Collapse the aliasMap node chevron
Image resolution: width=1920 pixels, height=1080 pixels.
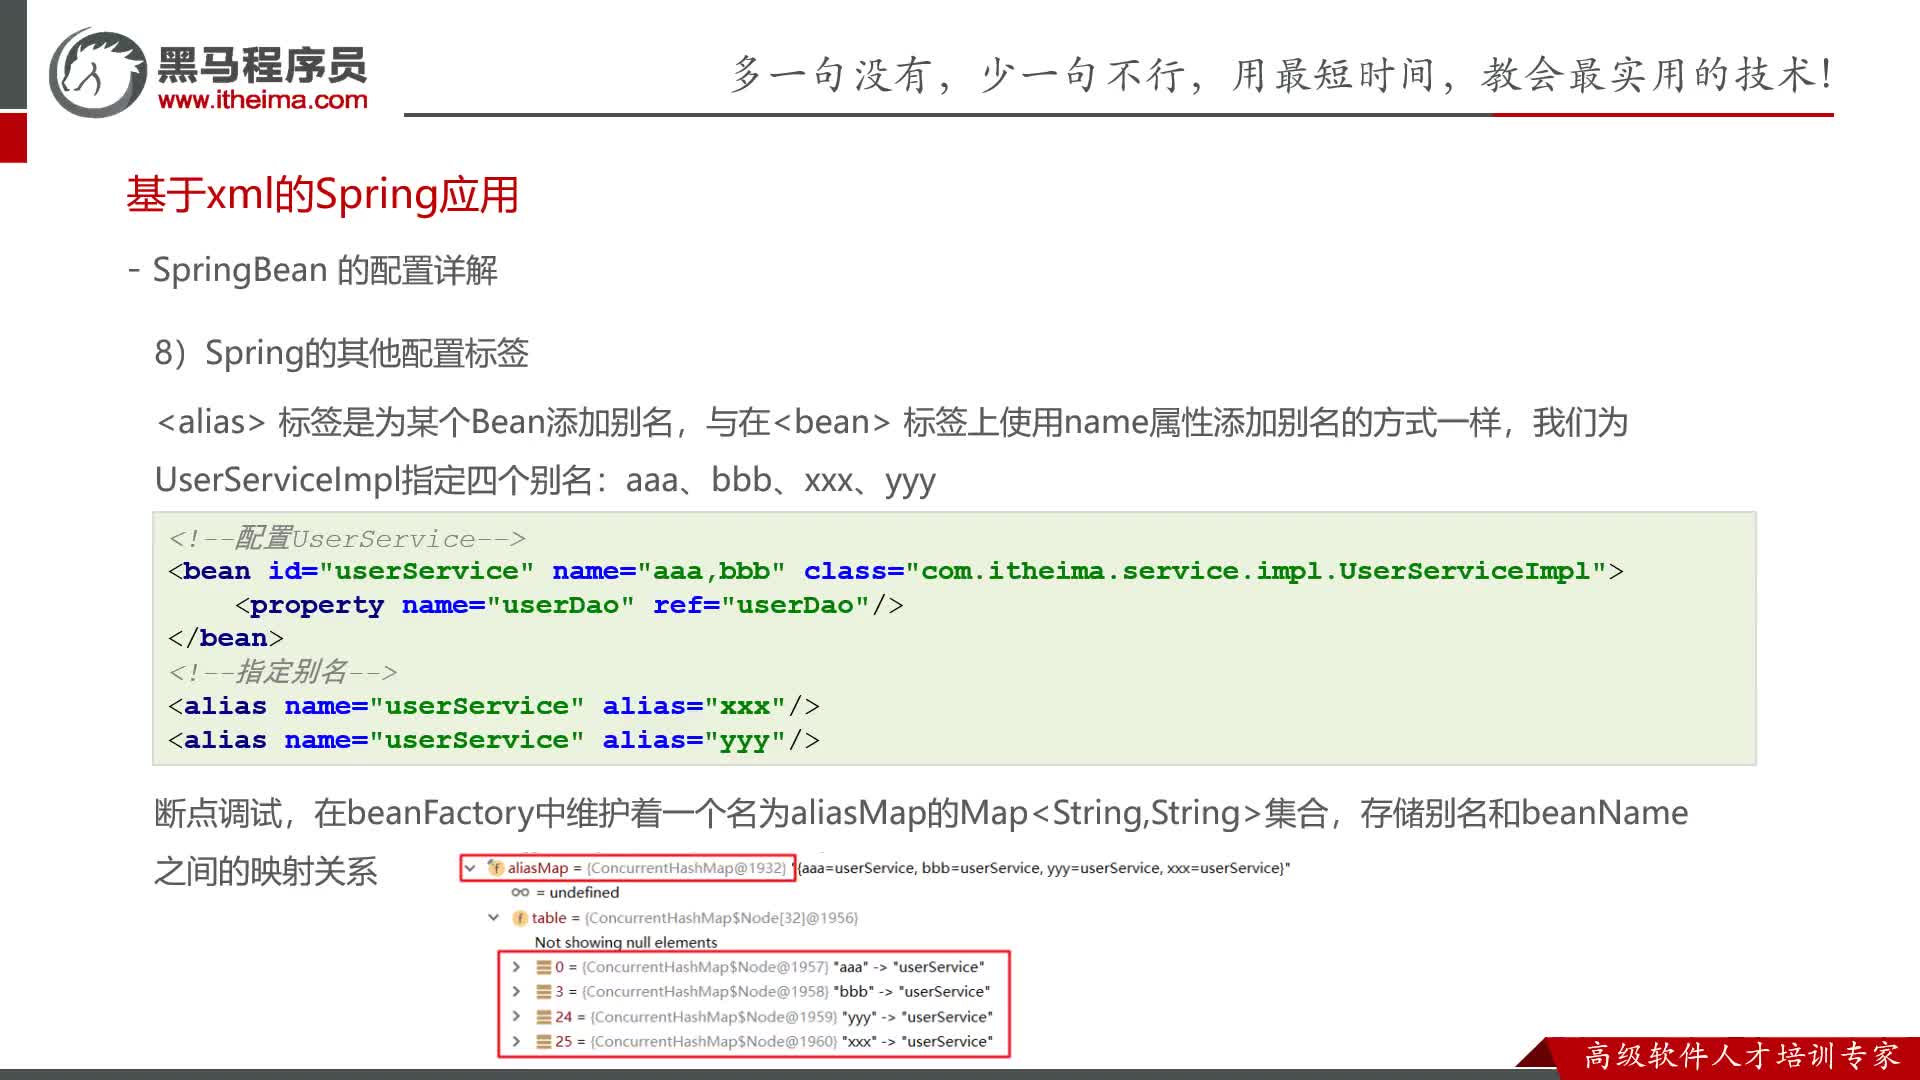(x=470, y=868)
